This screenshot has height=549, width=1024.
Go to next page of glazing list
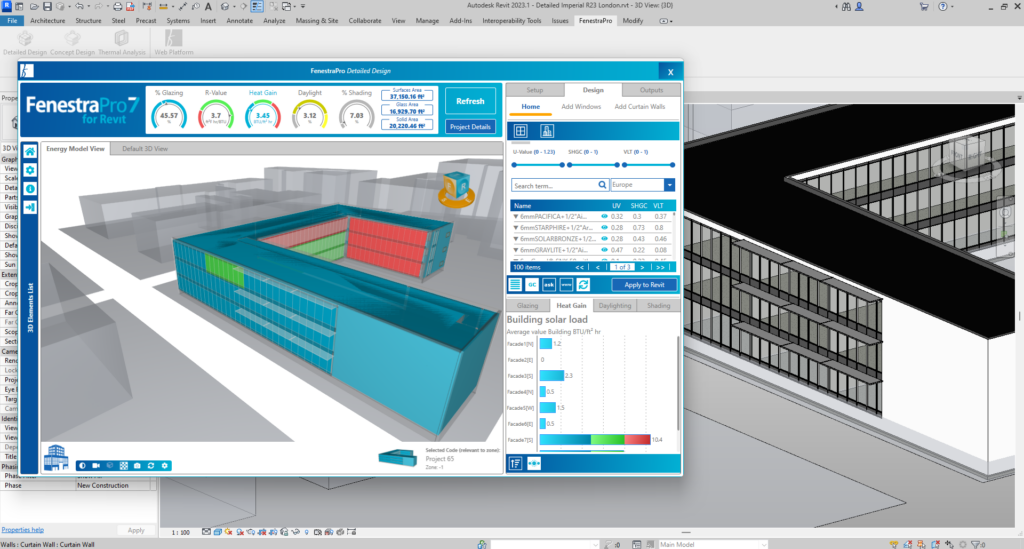643,267
